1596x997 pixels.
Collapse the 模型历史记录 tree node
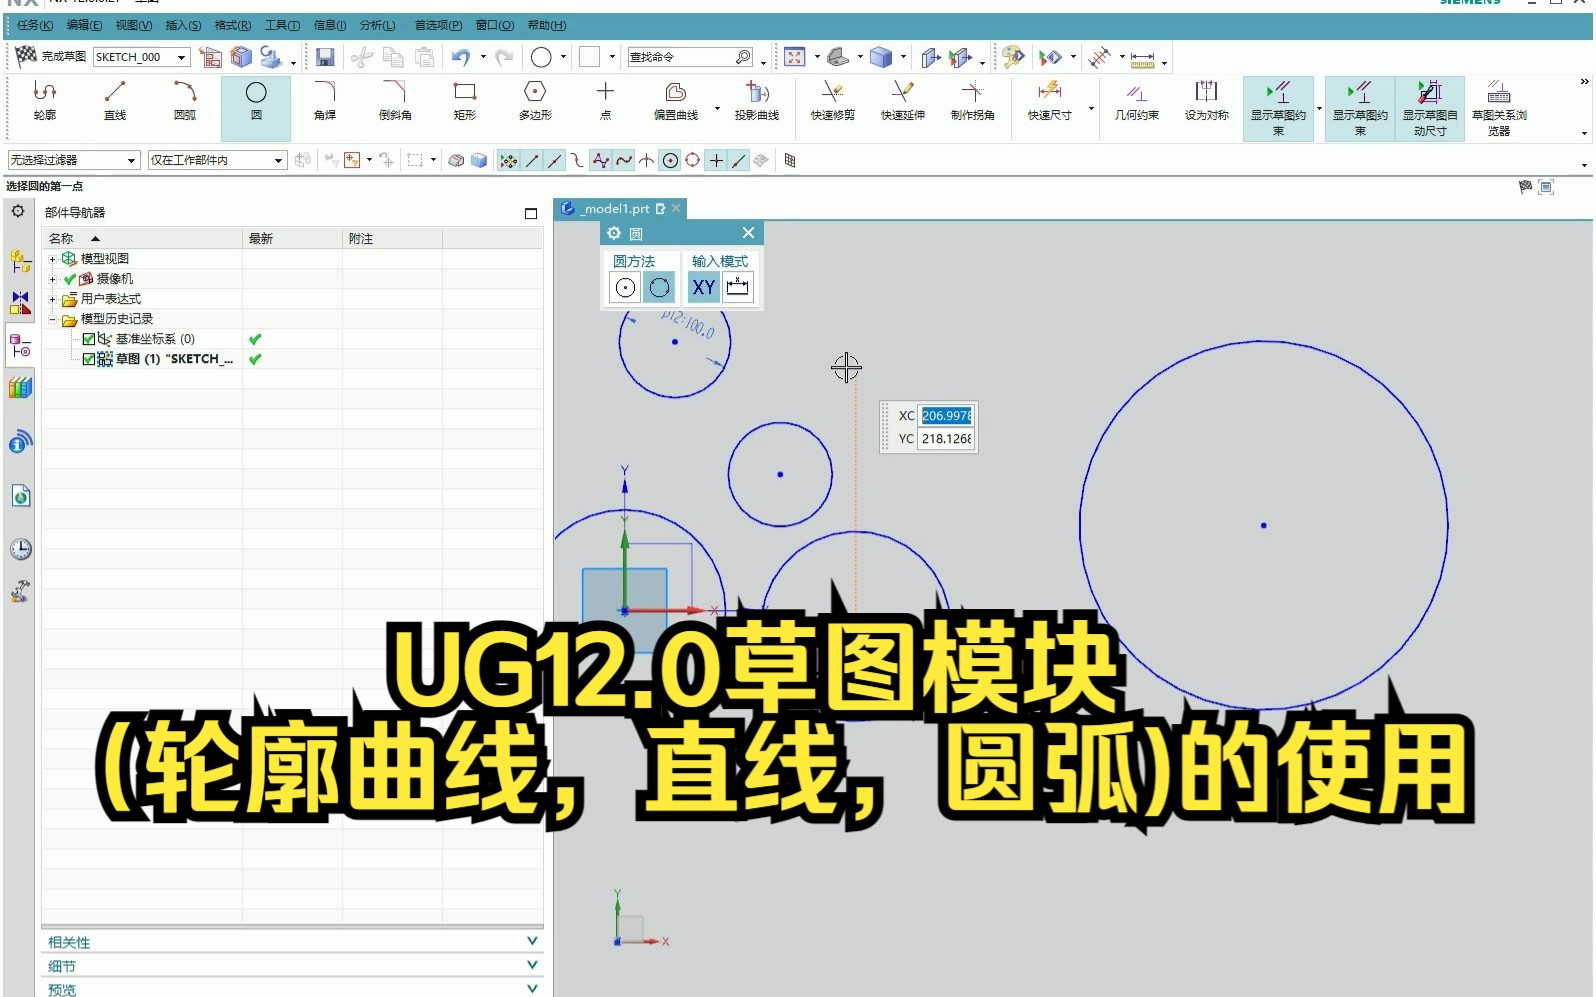click(x=52, y=320)
